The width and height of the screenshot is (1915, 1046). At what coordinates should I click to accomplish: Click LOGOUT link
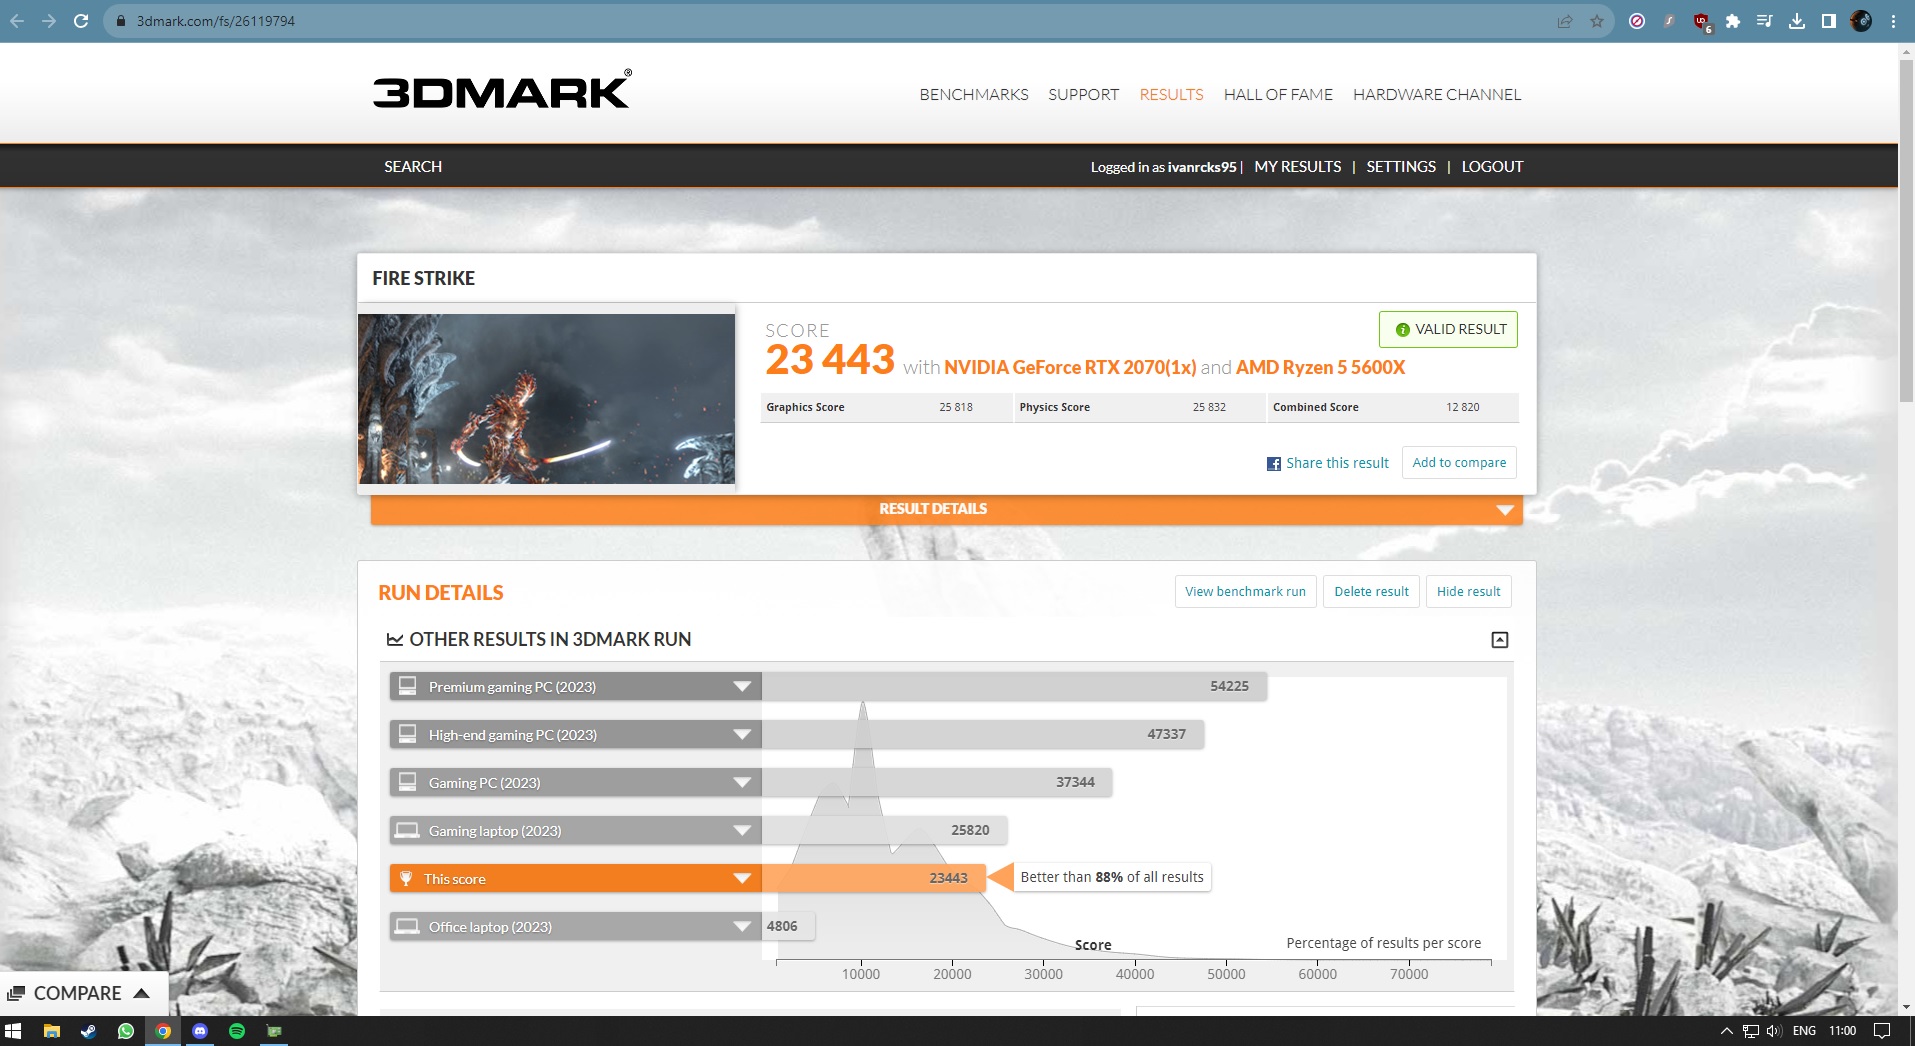1492,167
